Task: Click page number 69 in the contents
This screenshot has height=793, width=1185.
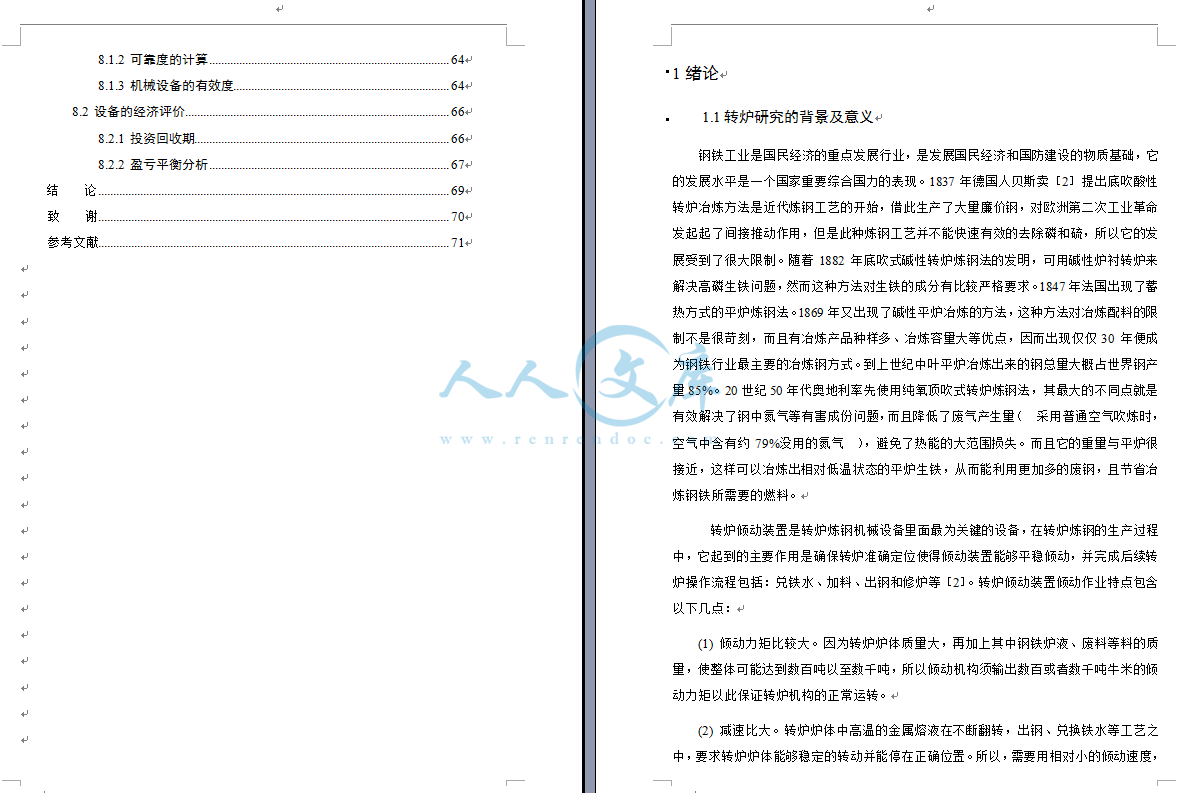Action: point(457,191)
